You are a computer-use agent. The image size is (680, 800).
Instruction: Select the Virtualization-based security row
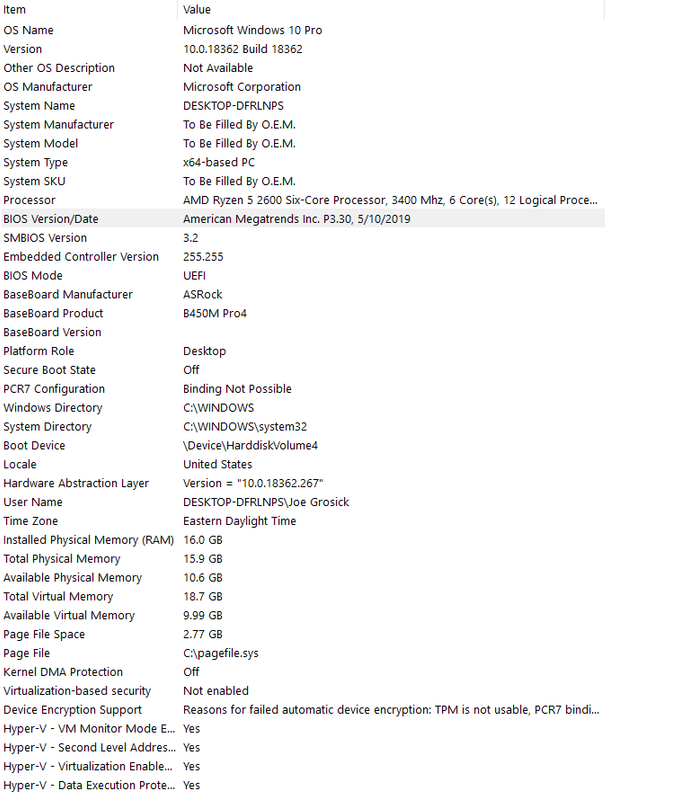tap(303, 691)
